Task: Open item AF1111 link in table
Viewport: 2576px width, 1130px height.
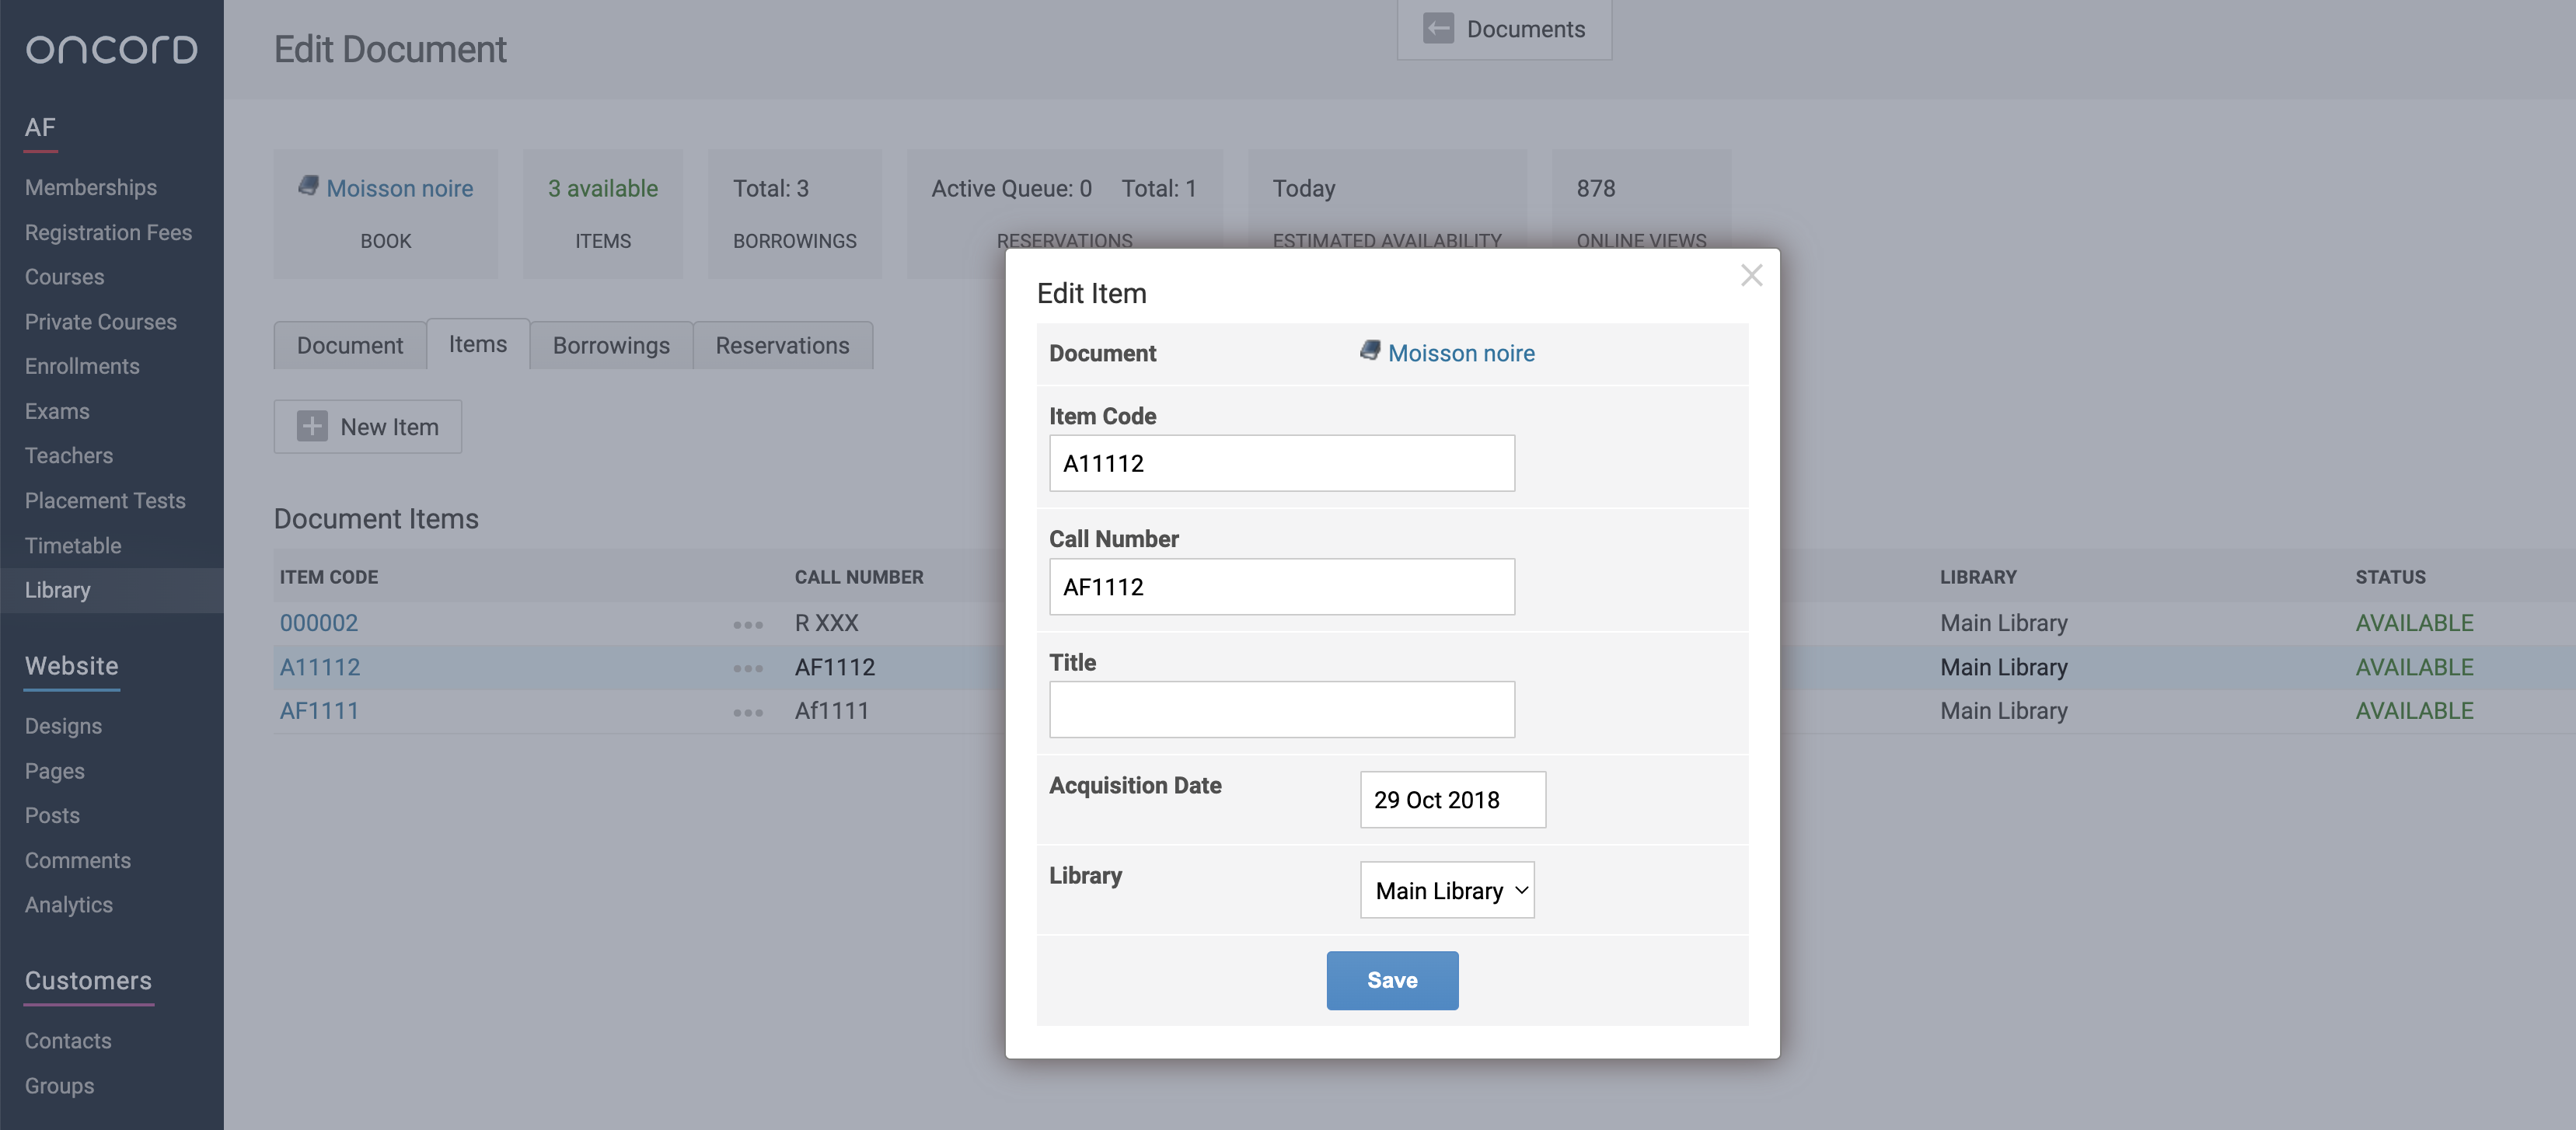Action: 319,711
